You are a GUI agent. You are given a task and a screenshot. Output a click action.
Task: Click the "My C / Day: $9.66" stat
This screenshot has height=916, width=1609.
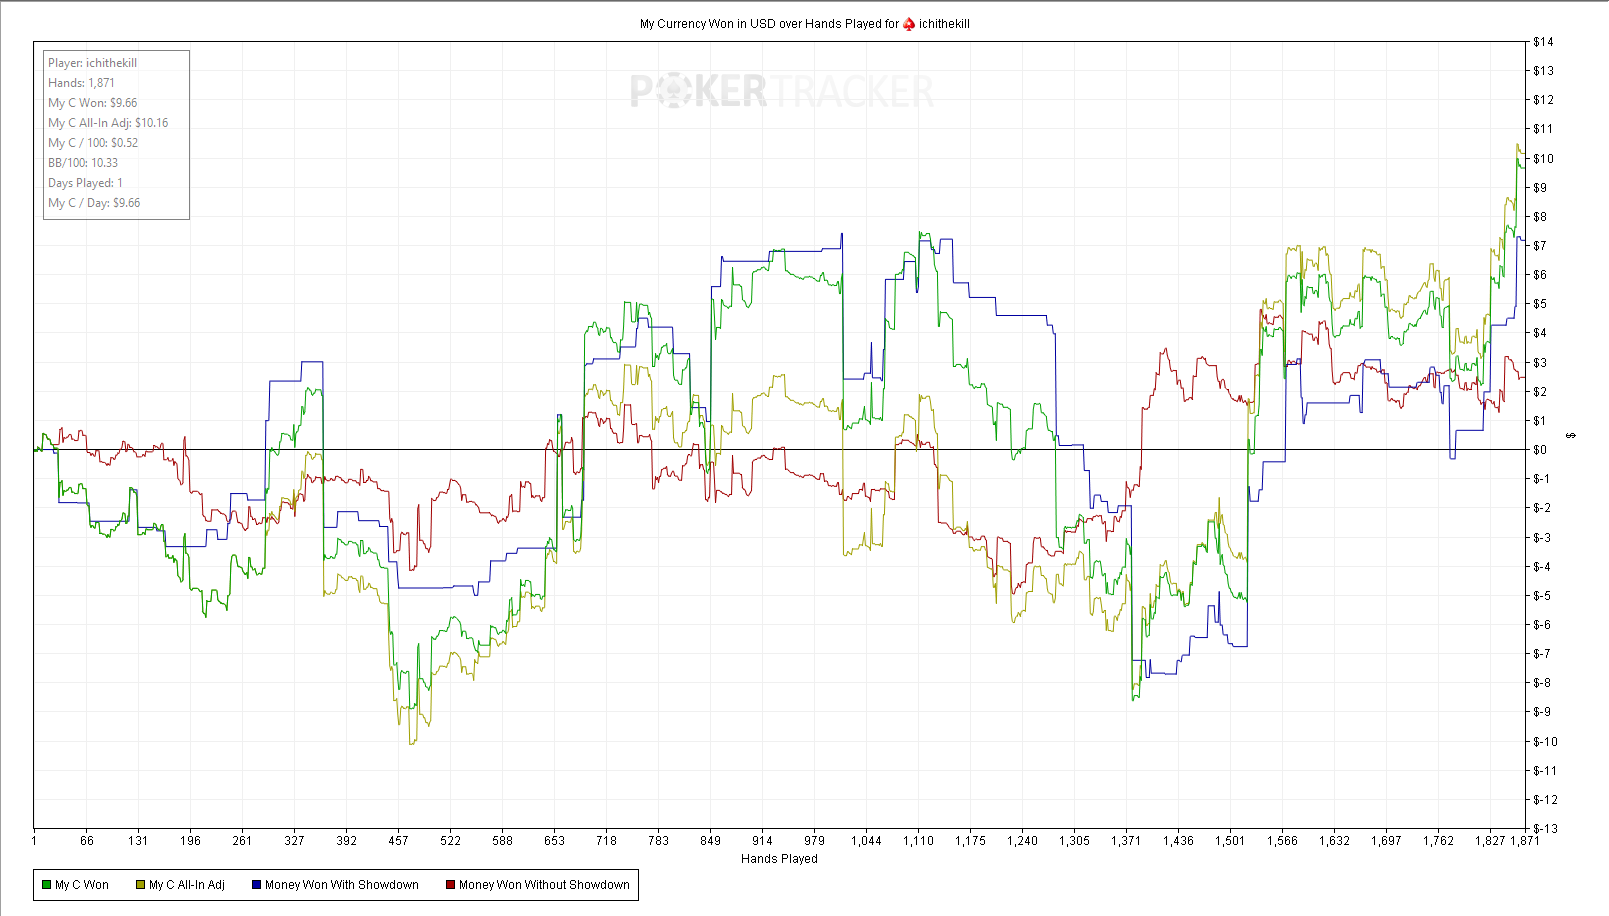coord(94,203)
